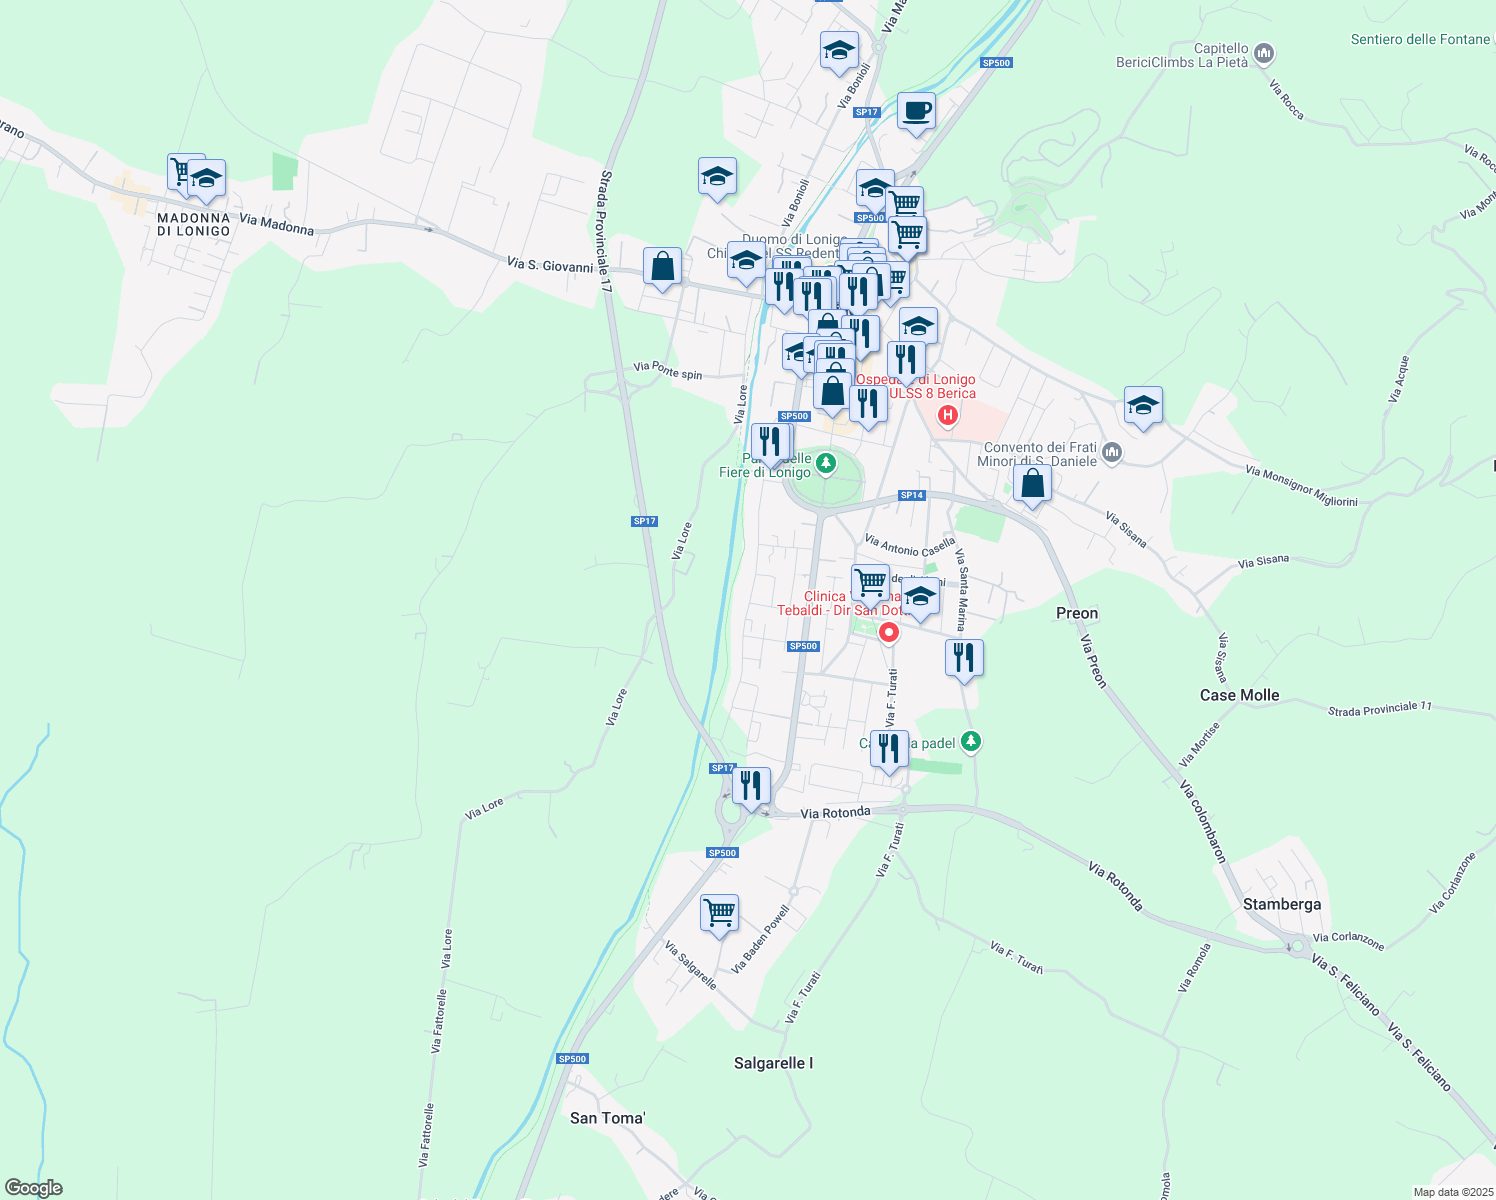This screenshot has height=1200, width=1496.
Task: Select restaurant marker beside SP17 roundabout
Action: coord(751,786)
